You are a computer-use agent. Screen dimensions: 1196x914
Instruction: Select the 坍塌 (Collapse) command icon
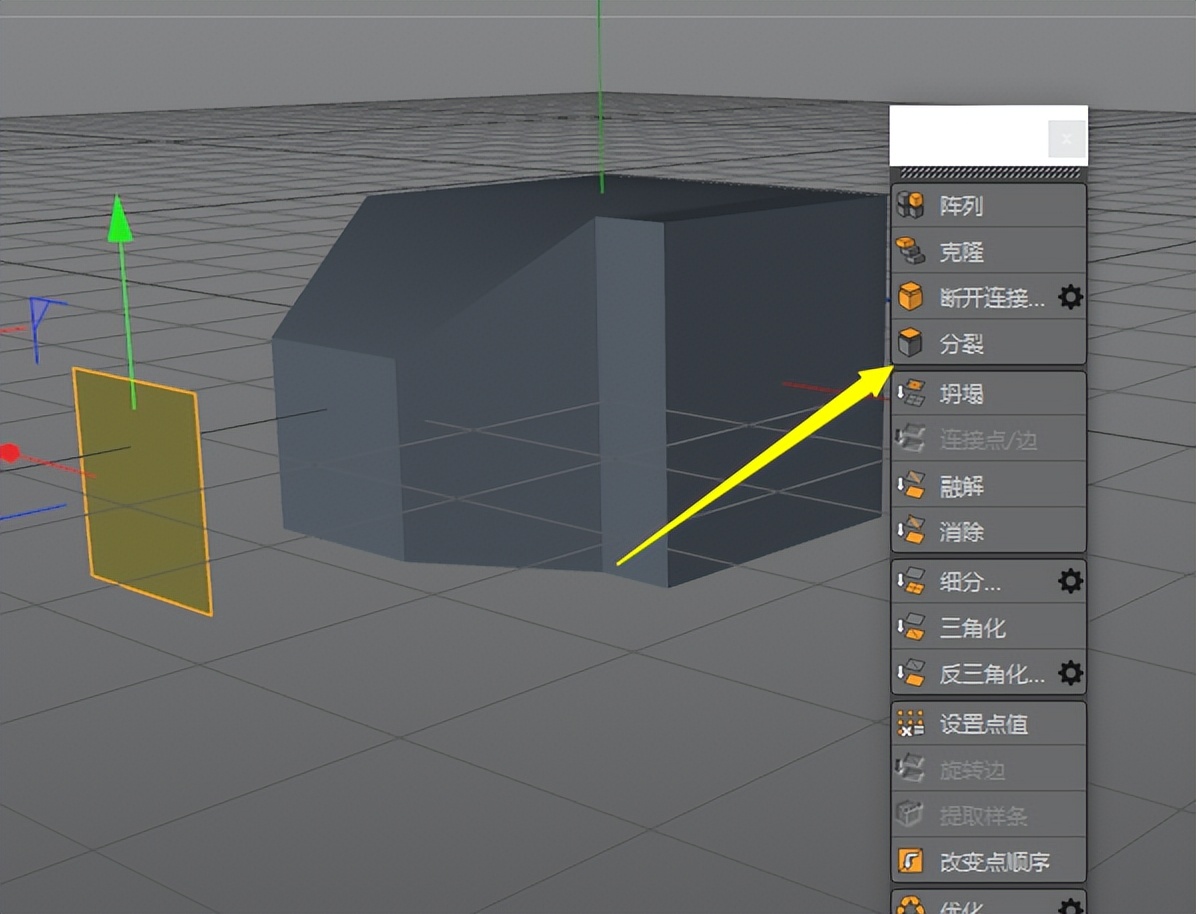(911, 393)
